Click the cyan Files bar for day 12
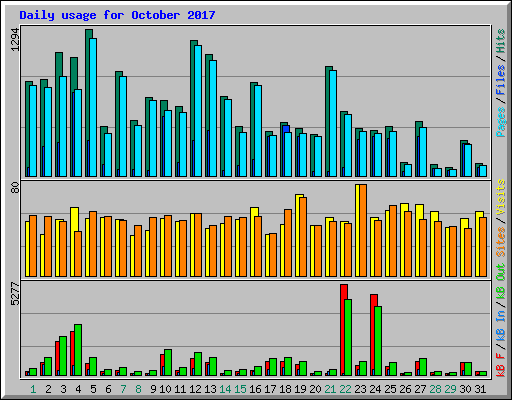This screenshot has width=512, height=400. point(198,111)
